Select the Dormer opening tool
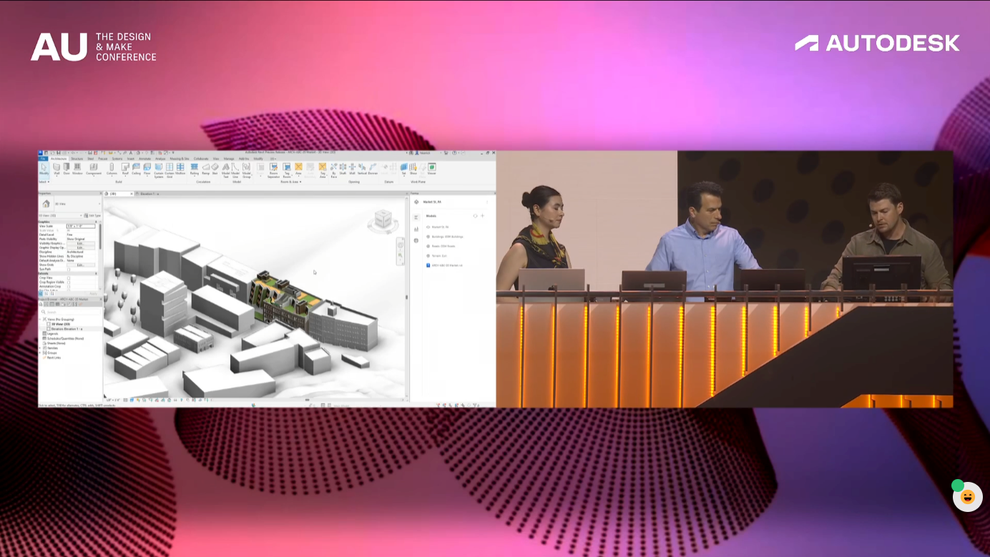The height and width of the screenshot is (557, 990). click(373, 169)
